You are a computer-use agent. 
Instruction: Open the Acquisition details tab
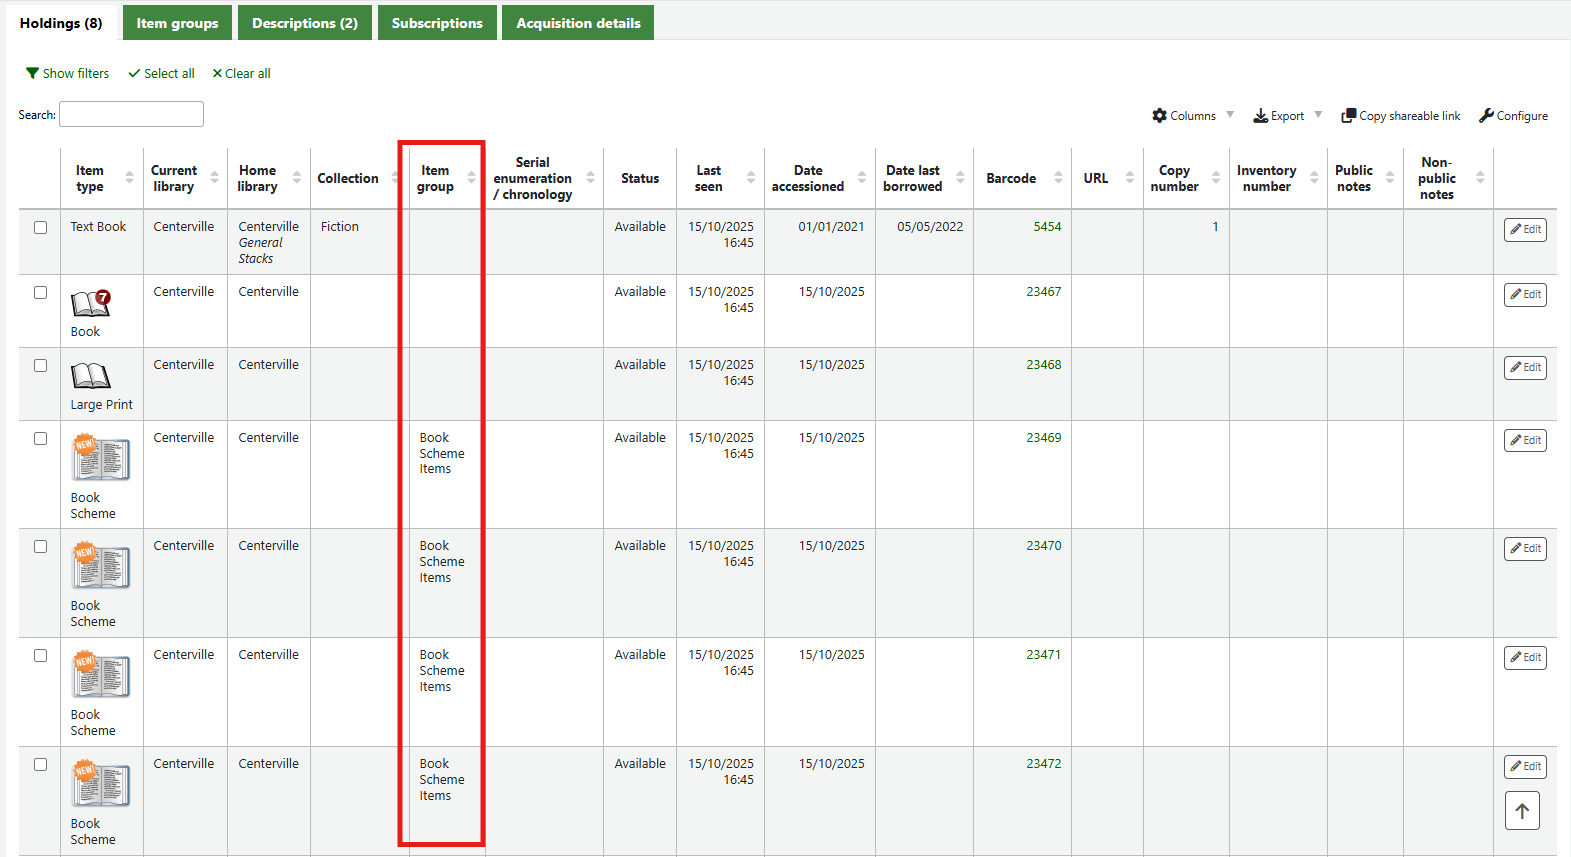578,23
